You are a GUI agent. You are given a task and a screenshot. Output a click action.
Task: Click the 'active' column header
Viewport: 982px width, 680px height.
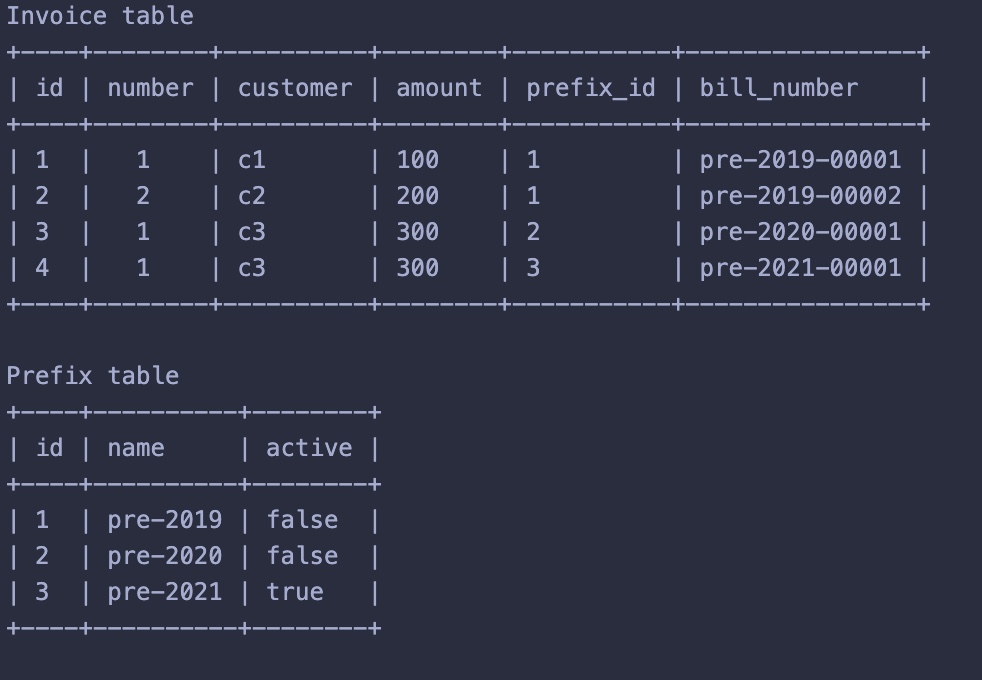309,448
